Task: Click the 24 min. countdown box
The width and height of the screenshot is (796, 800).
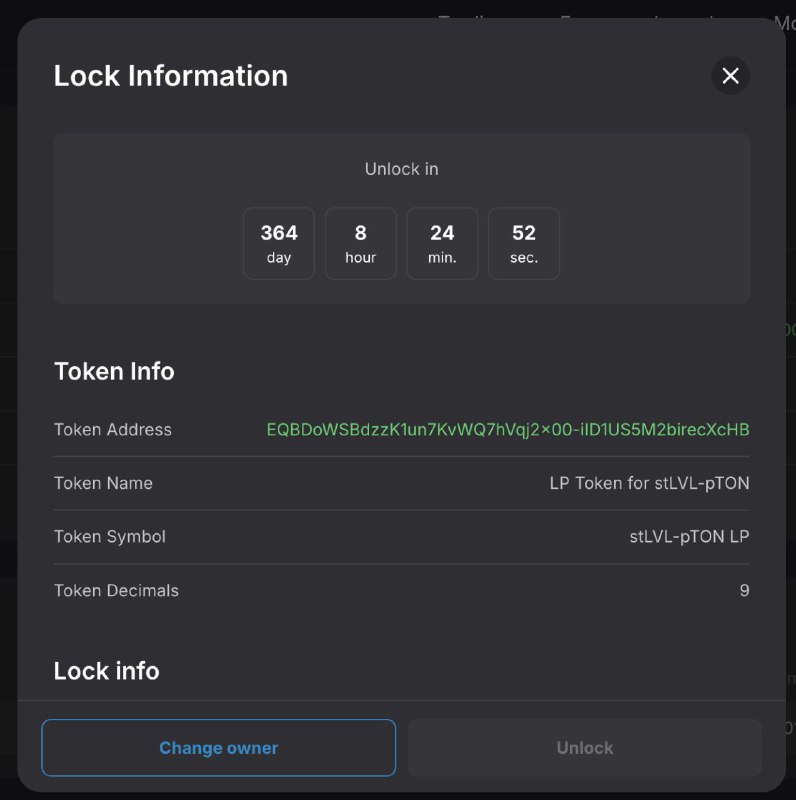Action: [x=442, y=243]
